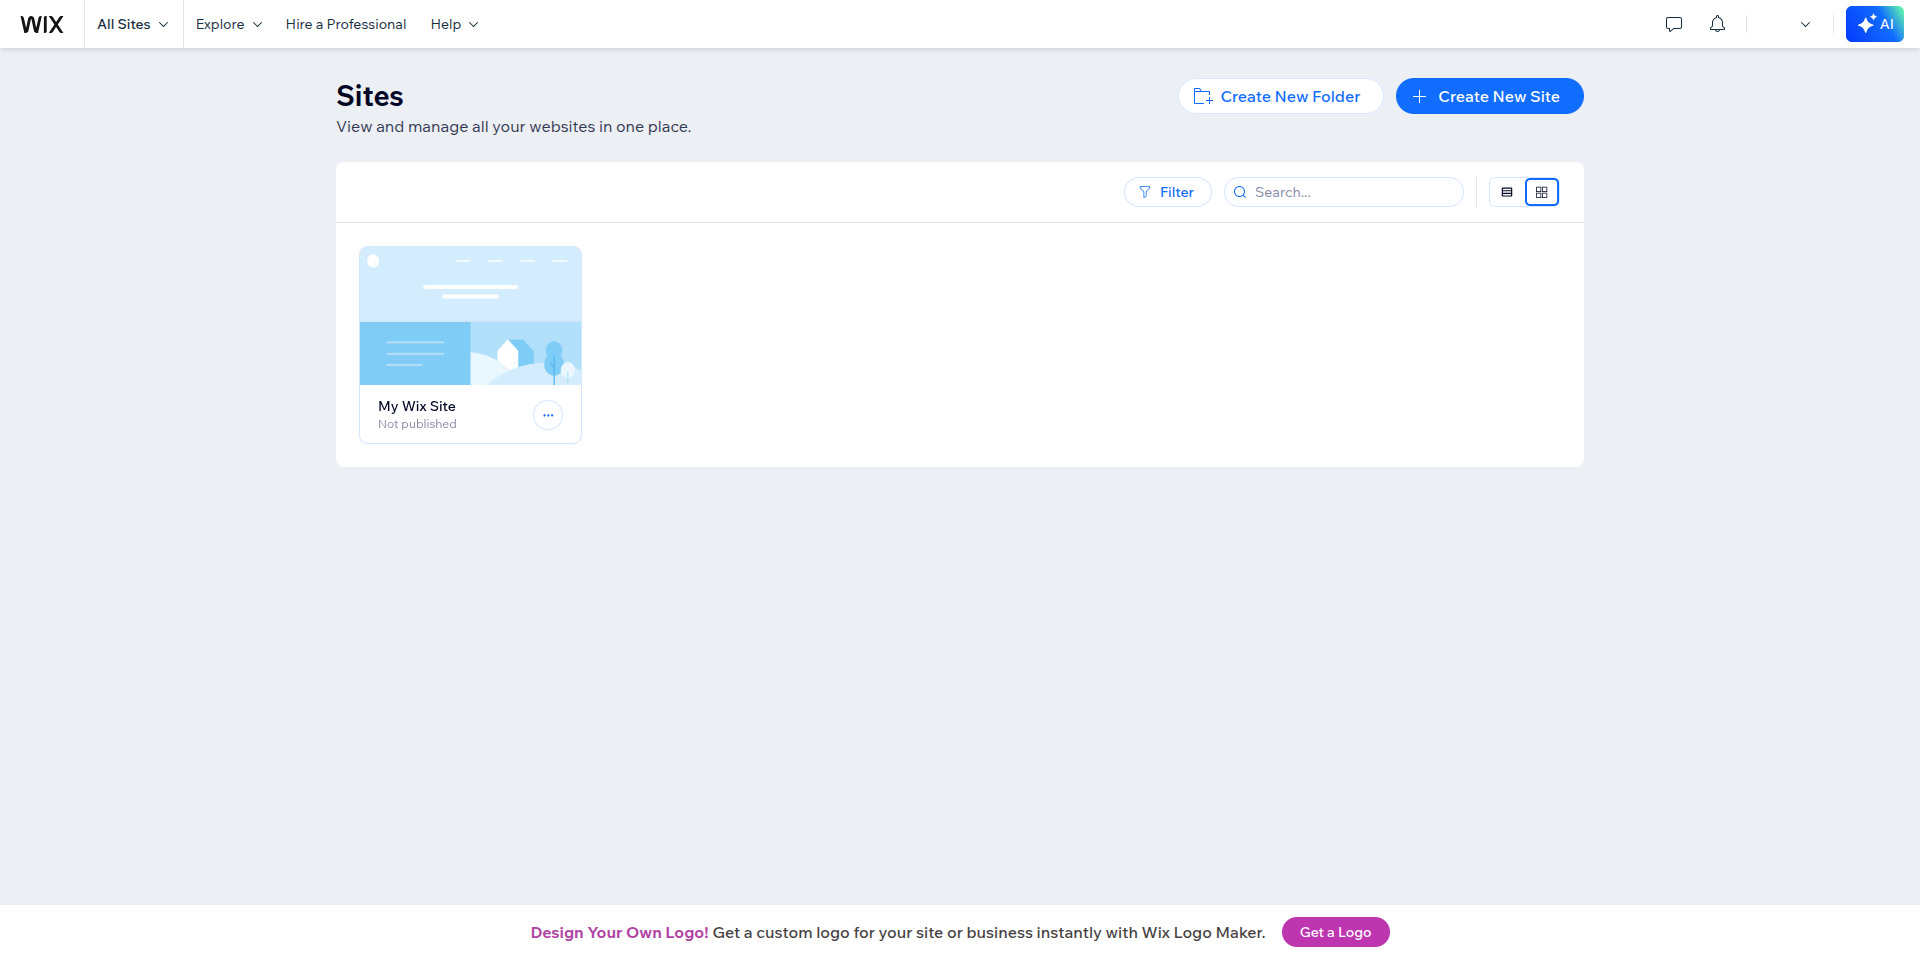Open the My Wix Site thumbnail

[x=470, y=316]
